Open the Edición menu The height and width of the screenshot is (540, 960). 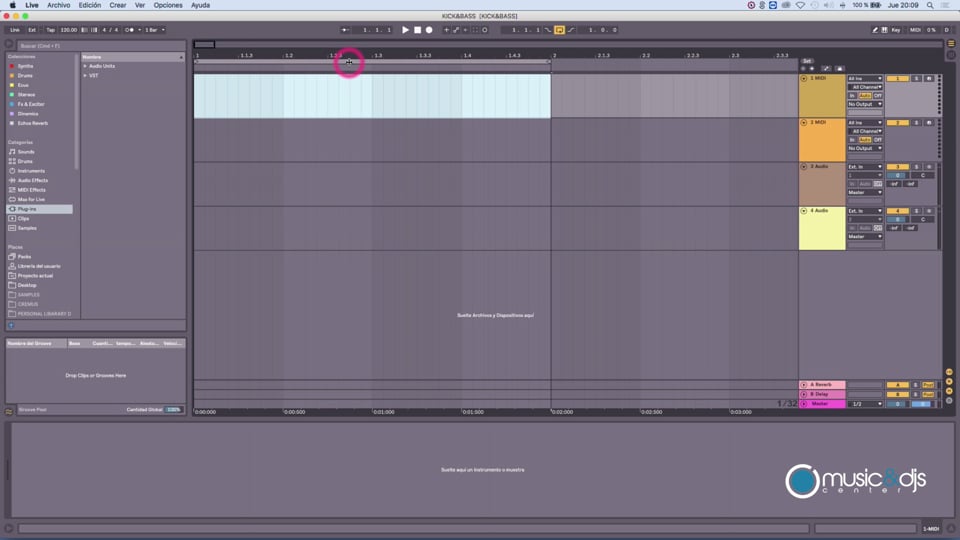click(x=89, y=5)
